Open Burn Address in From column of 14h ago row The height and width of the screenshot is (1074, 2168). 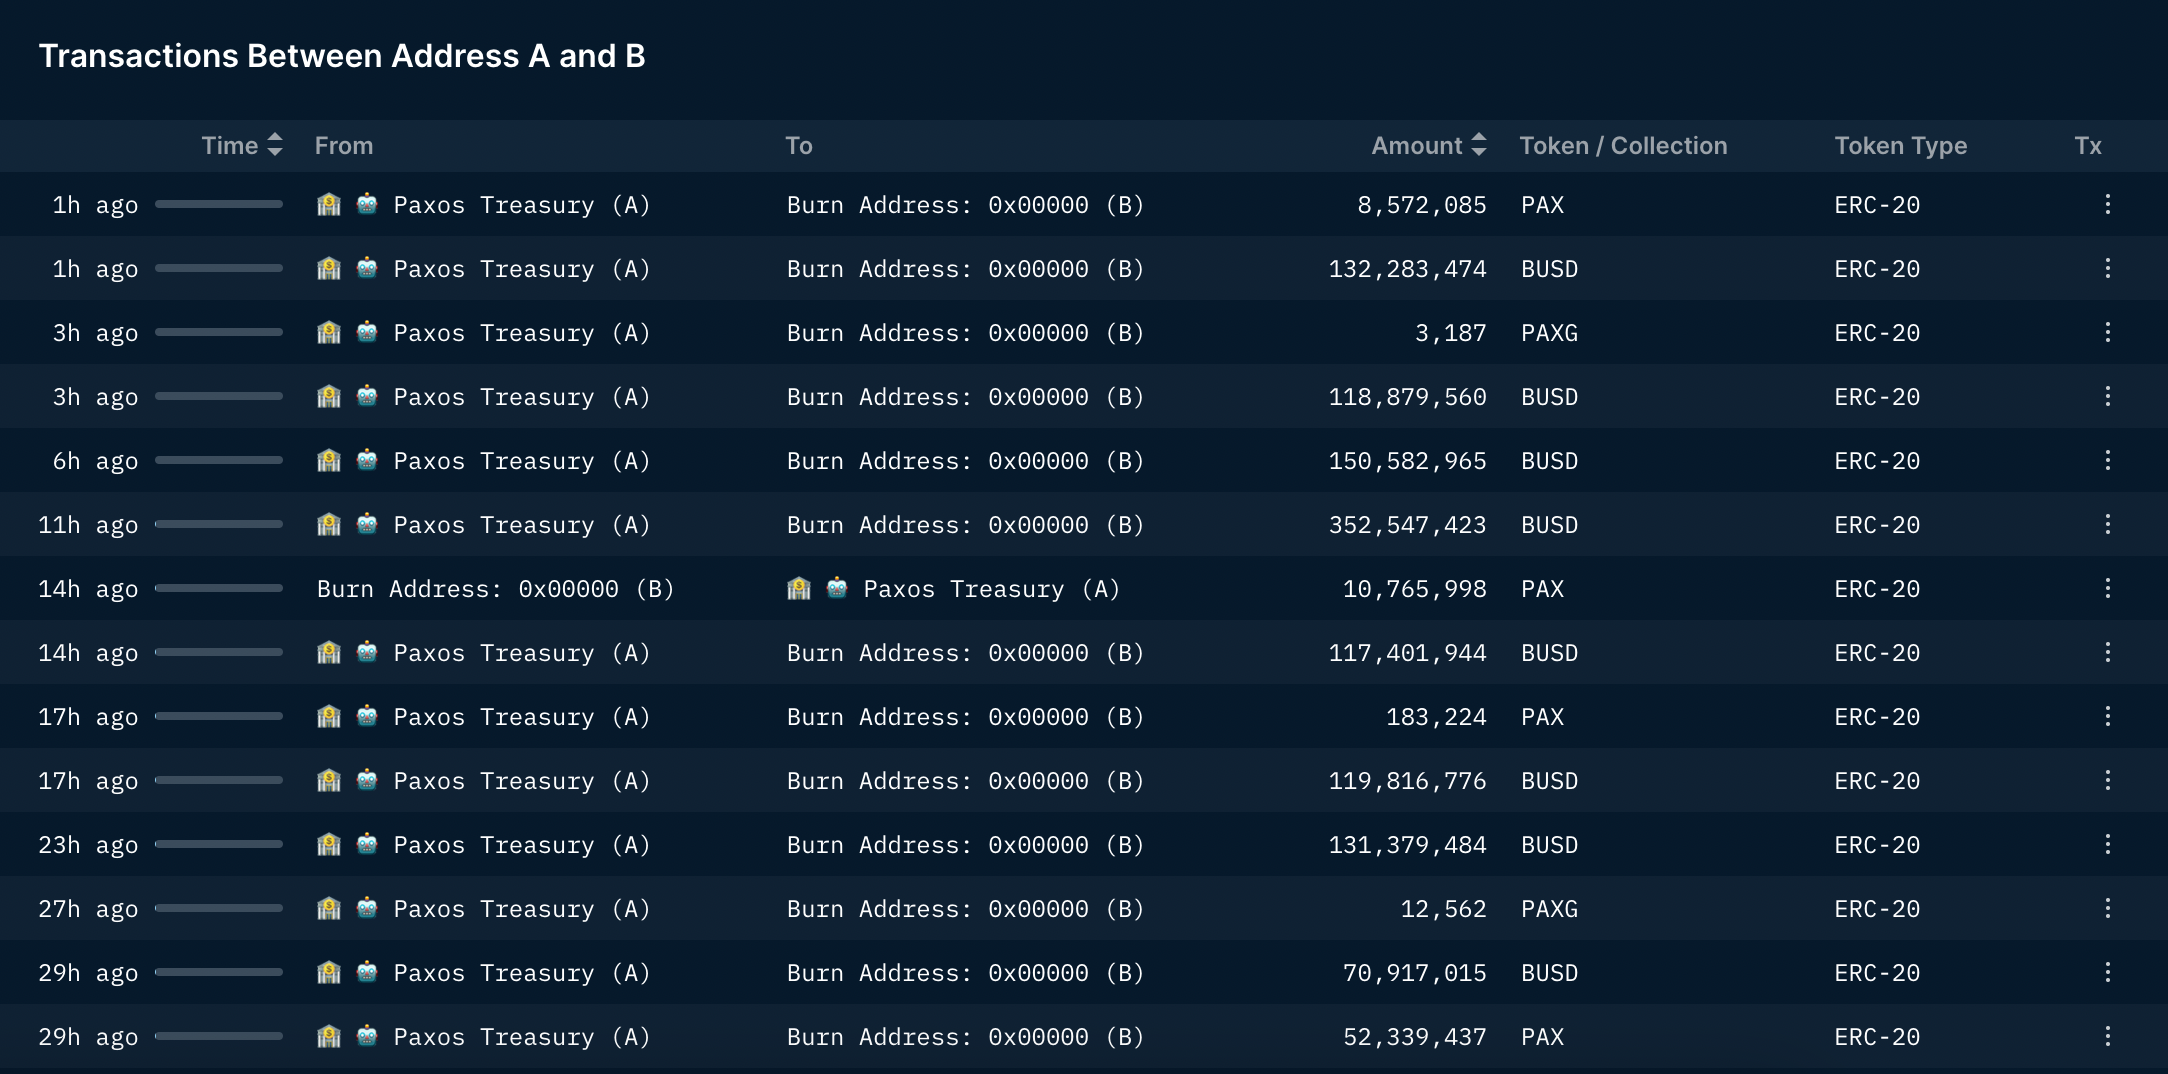495,589
